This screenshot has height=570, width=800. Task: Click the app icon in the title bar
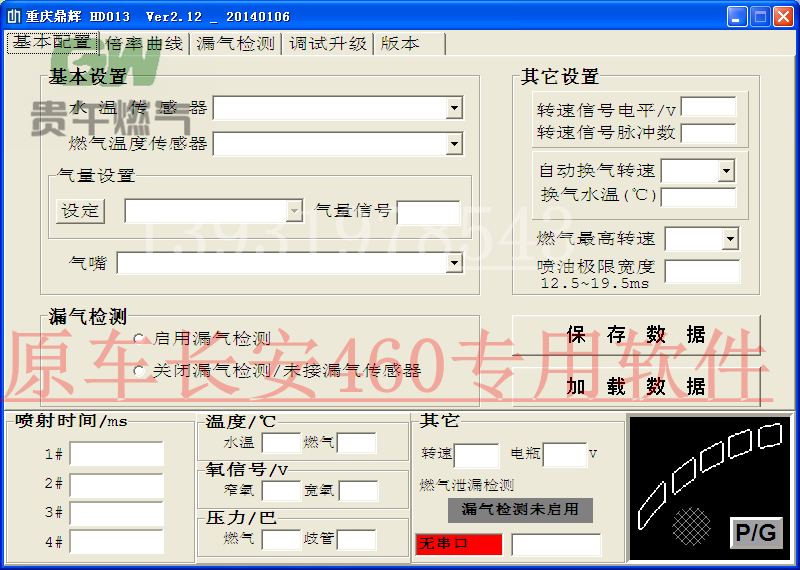tap(14, 16)
